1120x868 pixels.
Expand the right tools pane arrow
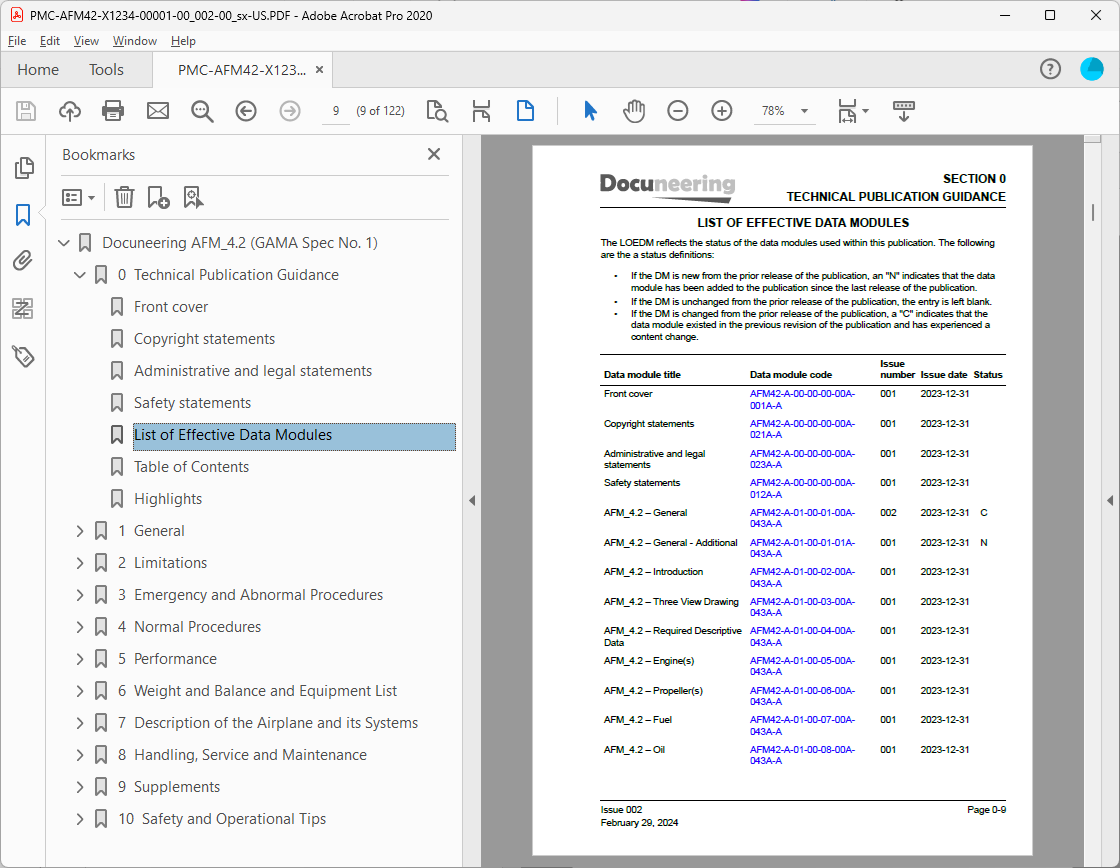coord(1109,501)
